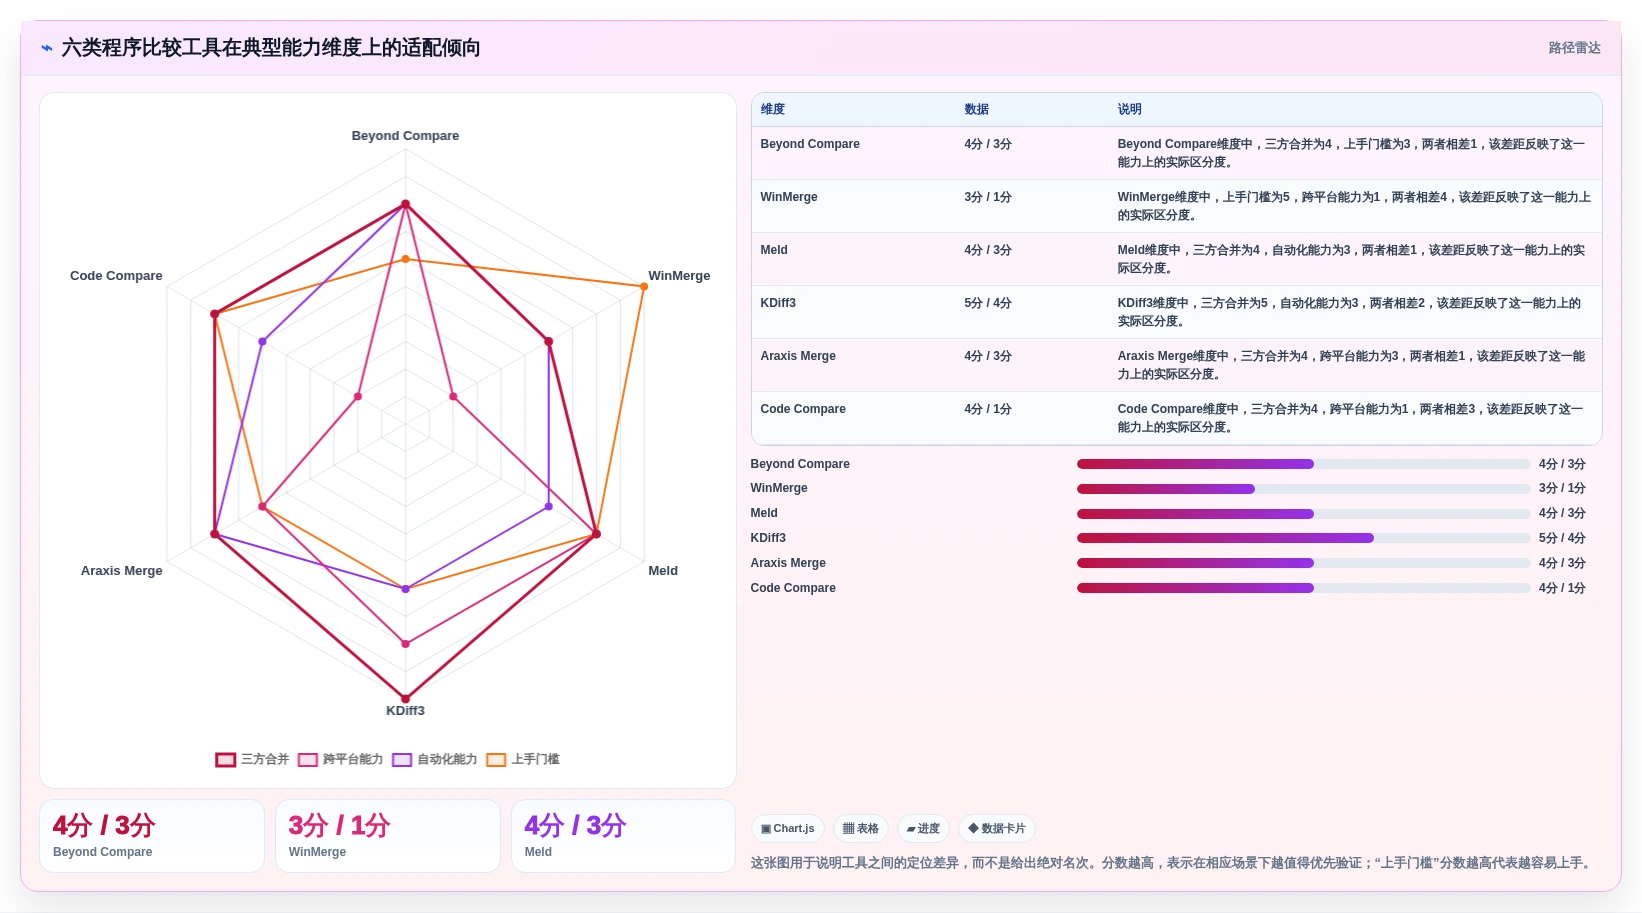The width and height of the screenshot is (1642, 913).
Task: Click the Beyond Compare progress bar
Action: [x=1303, y=464]
